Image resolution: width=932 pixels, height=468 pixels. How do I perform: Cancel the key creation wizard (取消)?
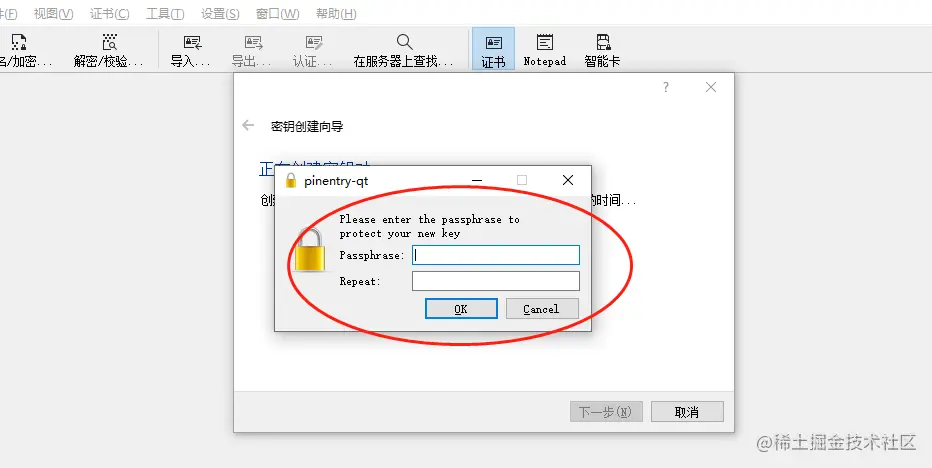(687, 412)
